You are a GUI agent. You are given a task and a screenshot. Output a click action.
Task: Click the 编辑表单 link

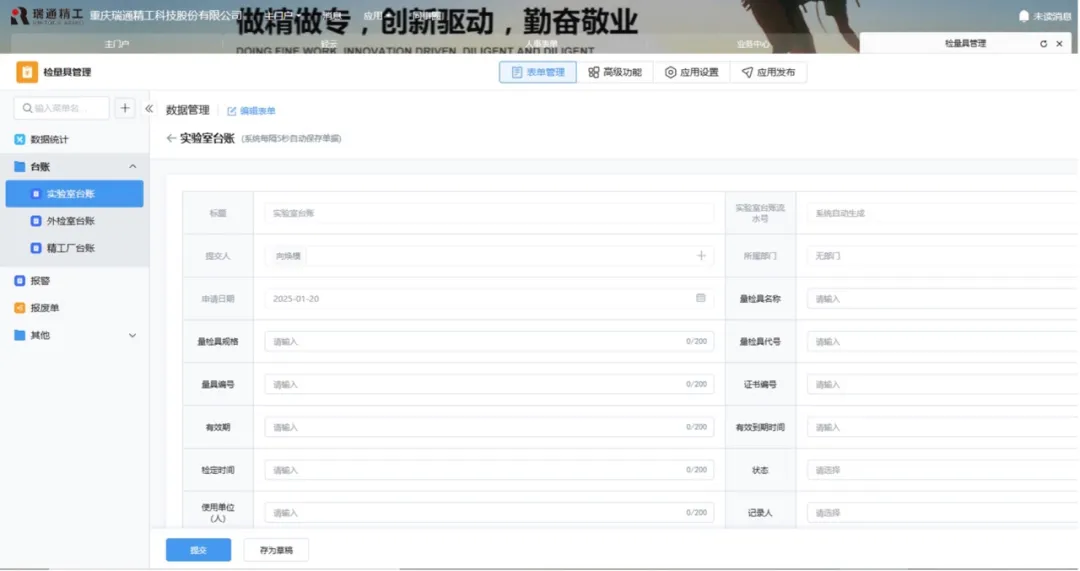[252, 111]
